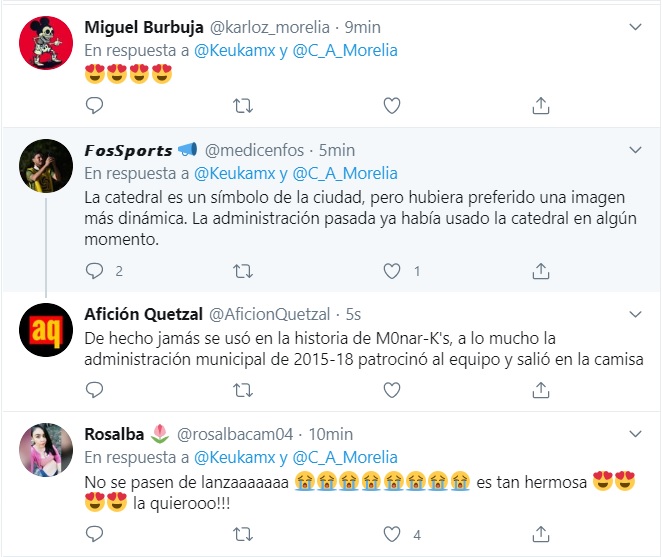This screenshot has width=662, height=557.
Task: Open Afición Quetzal tweet options chevron
Action: pyautogui.click(x=634, y=314)
